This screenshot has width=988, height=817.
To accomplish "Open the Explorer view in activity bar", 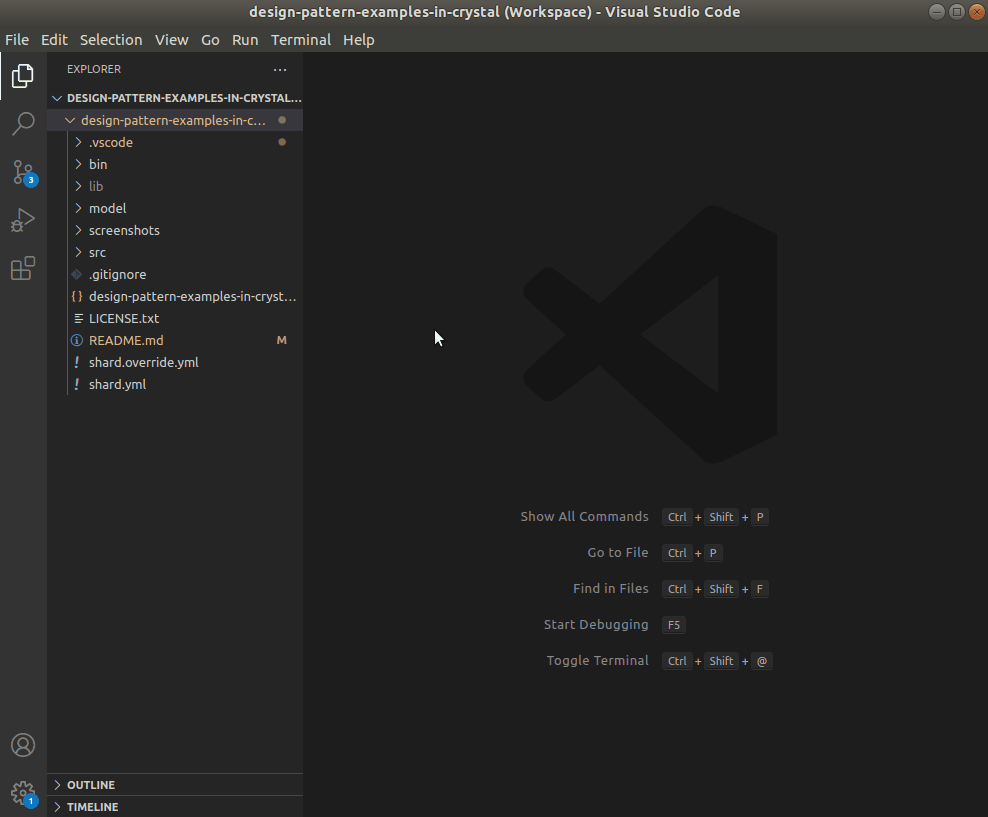I will click(x=23, y=76).
